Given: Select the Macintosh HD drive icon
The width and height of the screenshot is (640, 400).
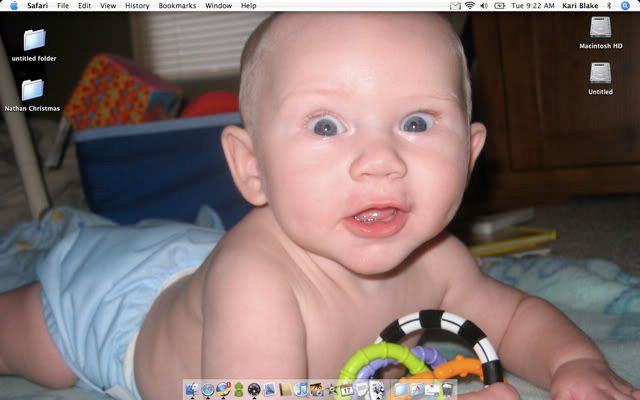Looking at the screenshot, I should 600,28.
